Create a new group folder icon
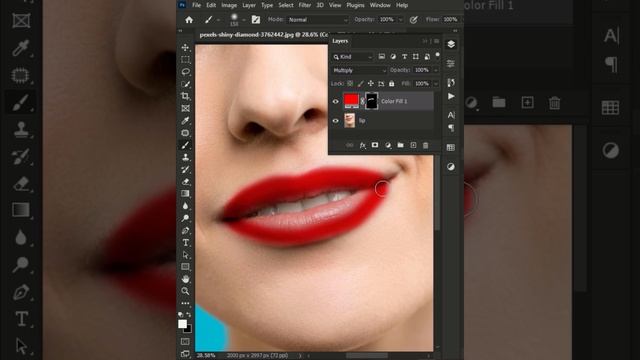The image size is (640, 360). pos(400,145)
